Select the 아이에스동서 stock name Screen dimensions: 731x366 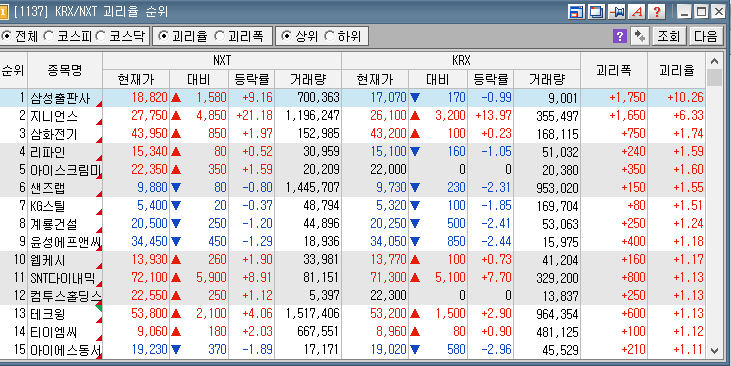pos(65,349)
